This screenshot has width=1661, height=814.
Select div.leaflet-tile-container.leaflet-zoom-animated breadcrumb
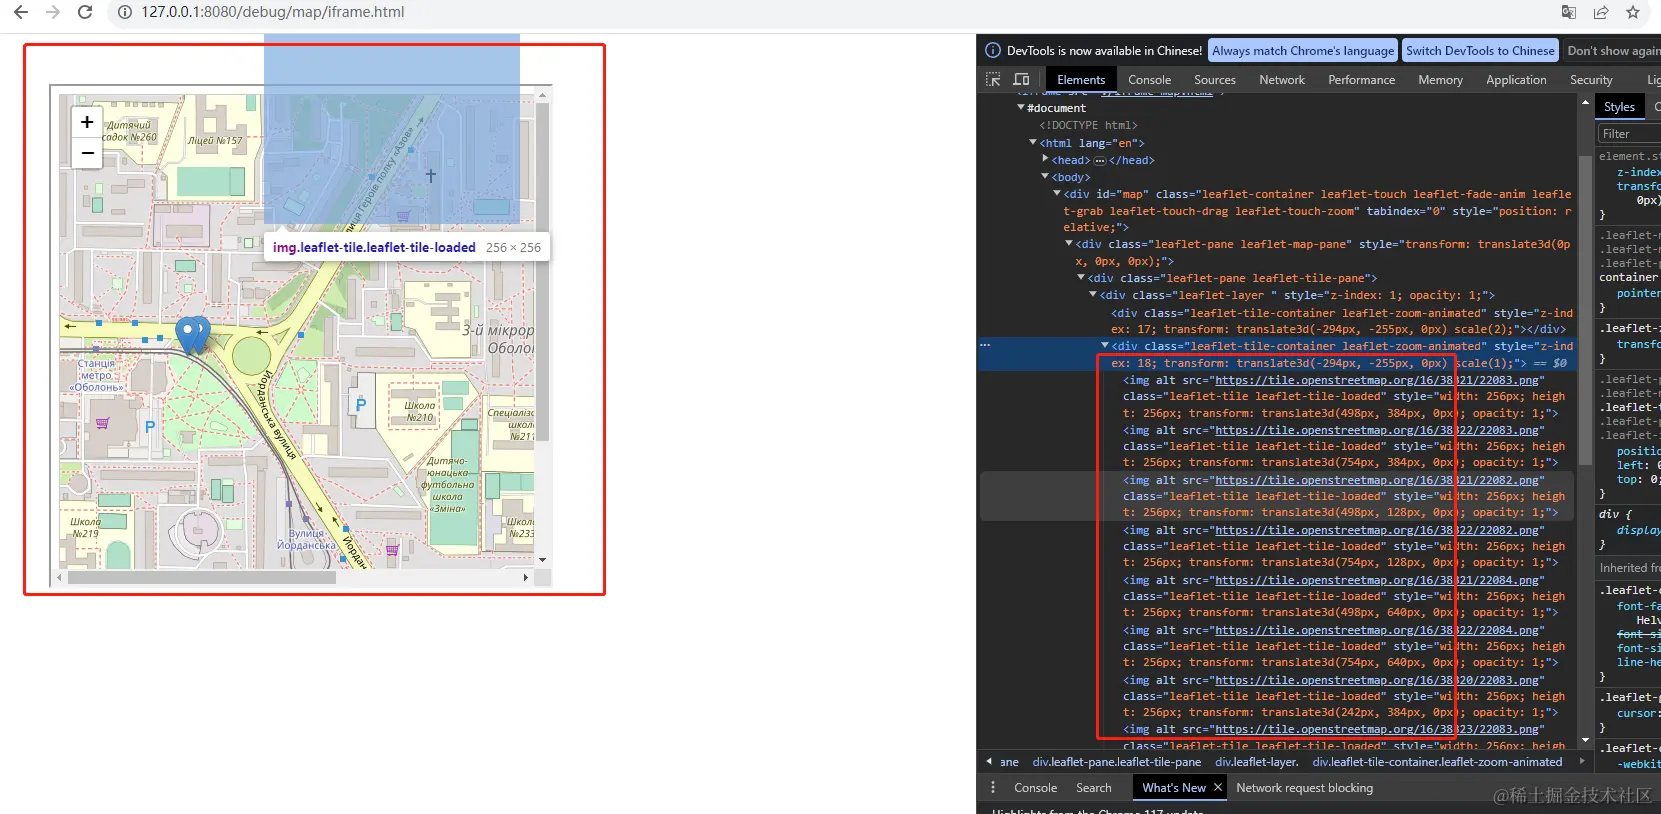coord(1437,762)
